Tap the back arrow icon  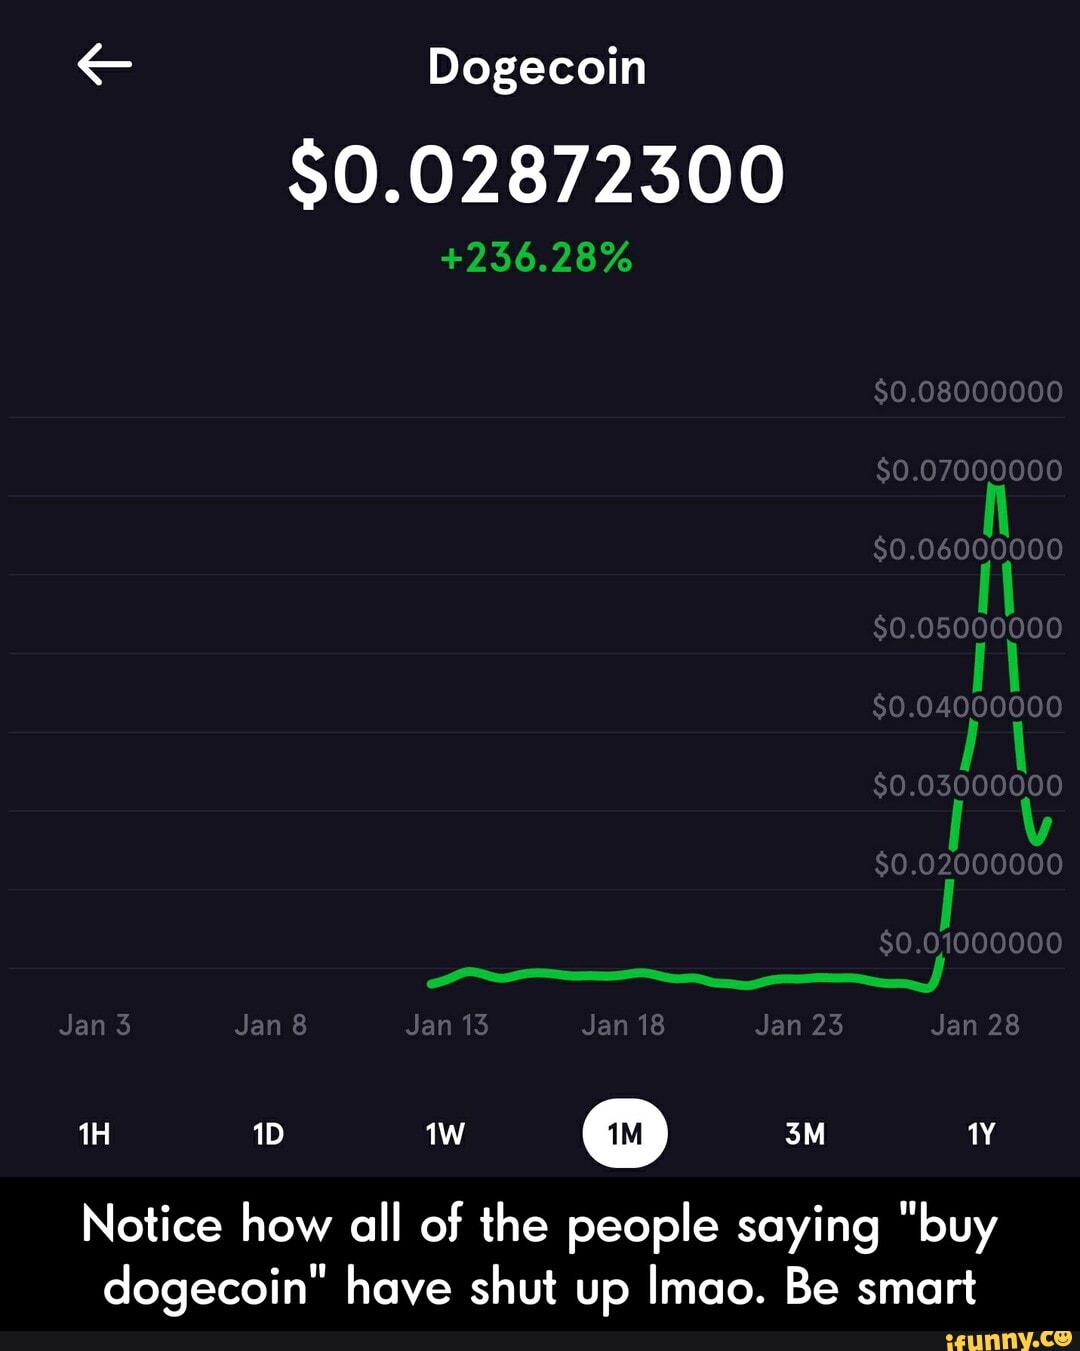[x=104, y=67]
